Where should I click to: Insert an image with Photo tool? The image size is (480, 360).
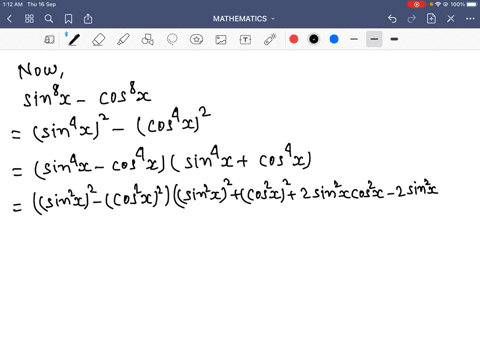[x=221, y=39]
